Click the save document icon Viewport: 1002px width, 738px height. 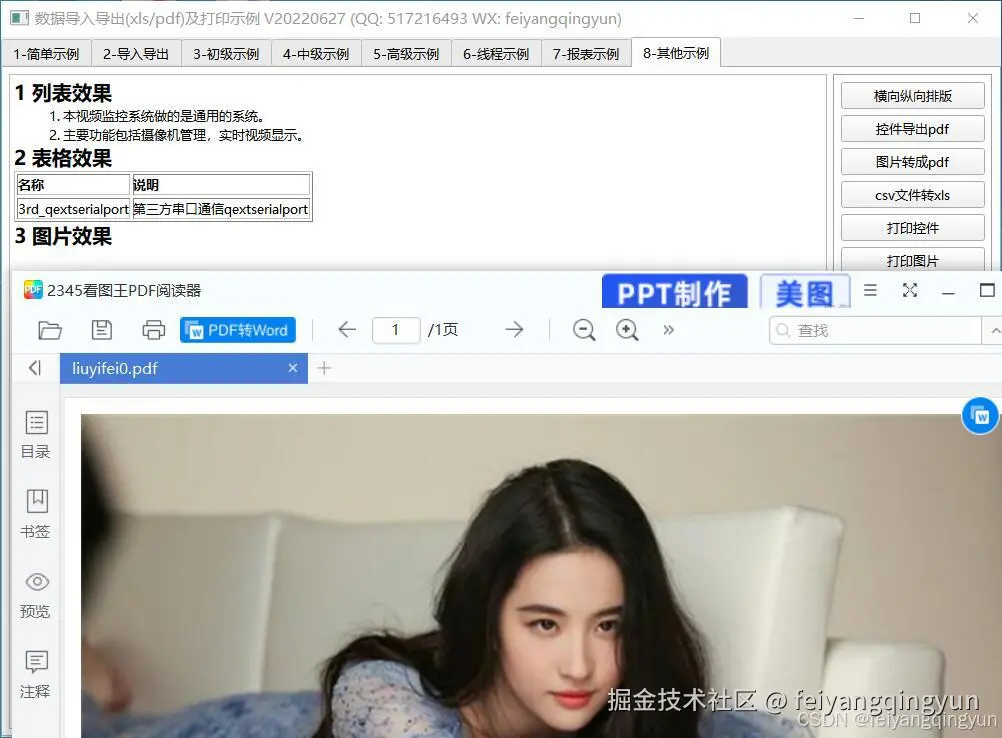[x=101, y=330]
